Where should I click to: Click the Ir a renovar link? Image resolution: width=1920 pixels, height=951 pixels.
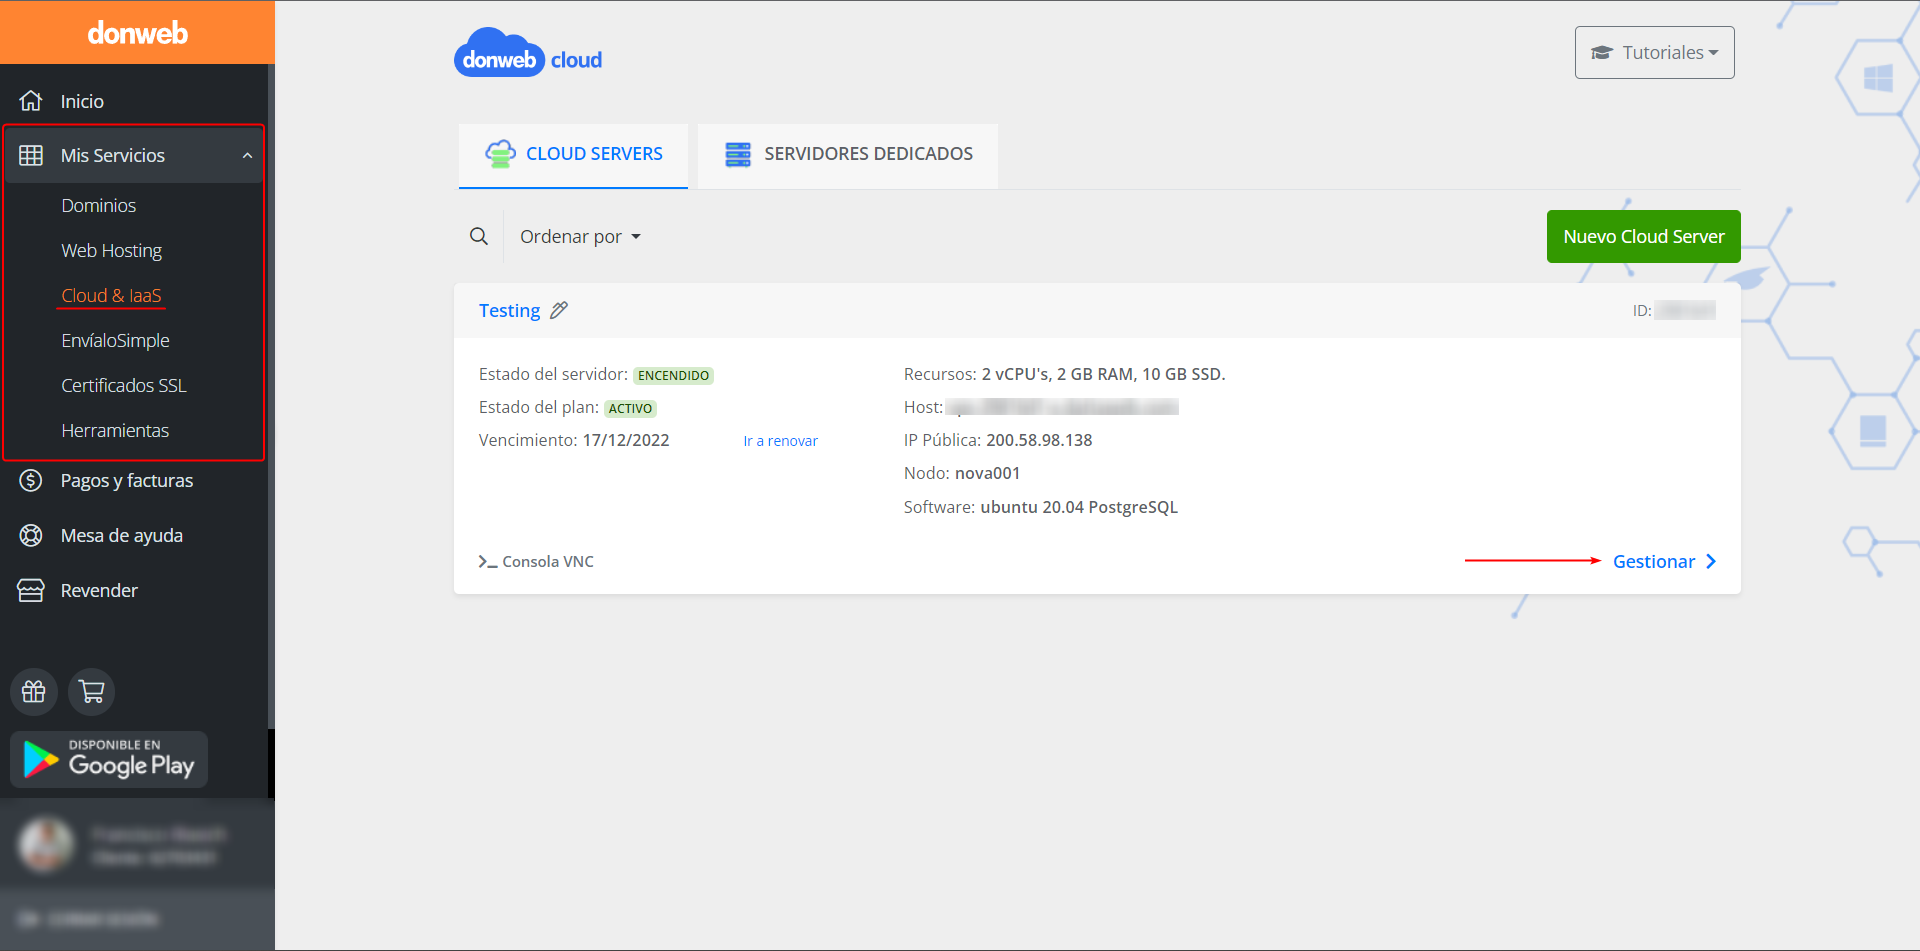click(x=780, y=441)
